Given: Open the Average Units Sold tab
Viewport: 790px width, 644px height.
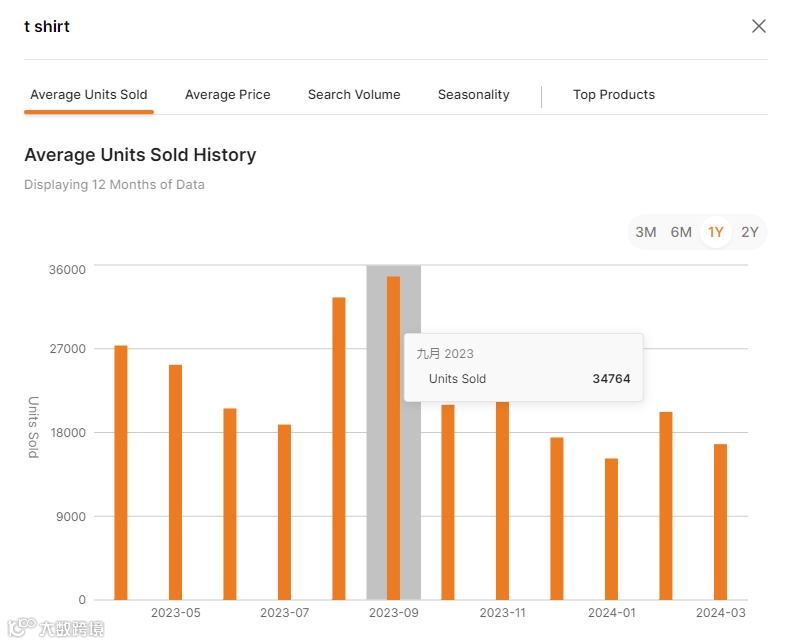Looking at the screenshot, I should [x=89, y=95].
